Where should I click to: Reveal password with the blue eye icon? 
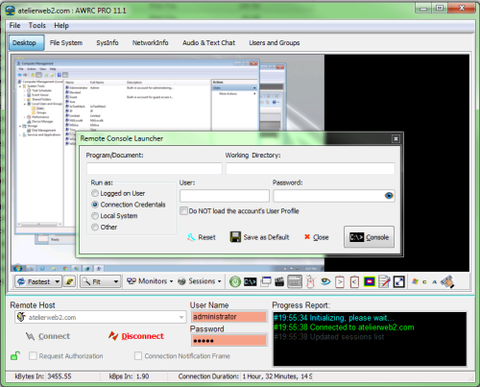(389, 196)
